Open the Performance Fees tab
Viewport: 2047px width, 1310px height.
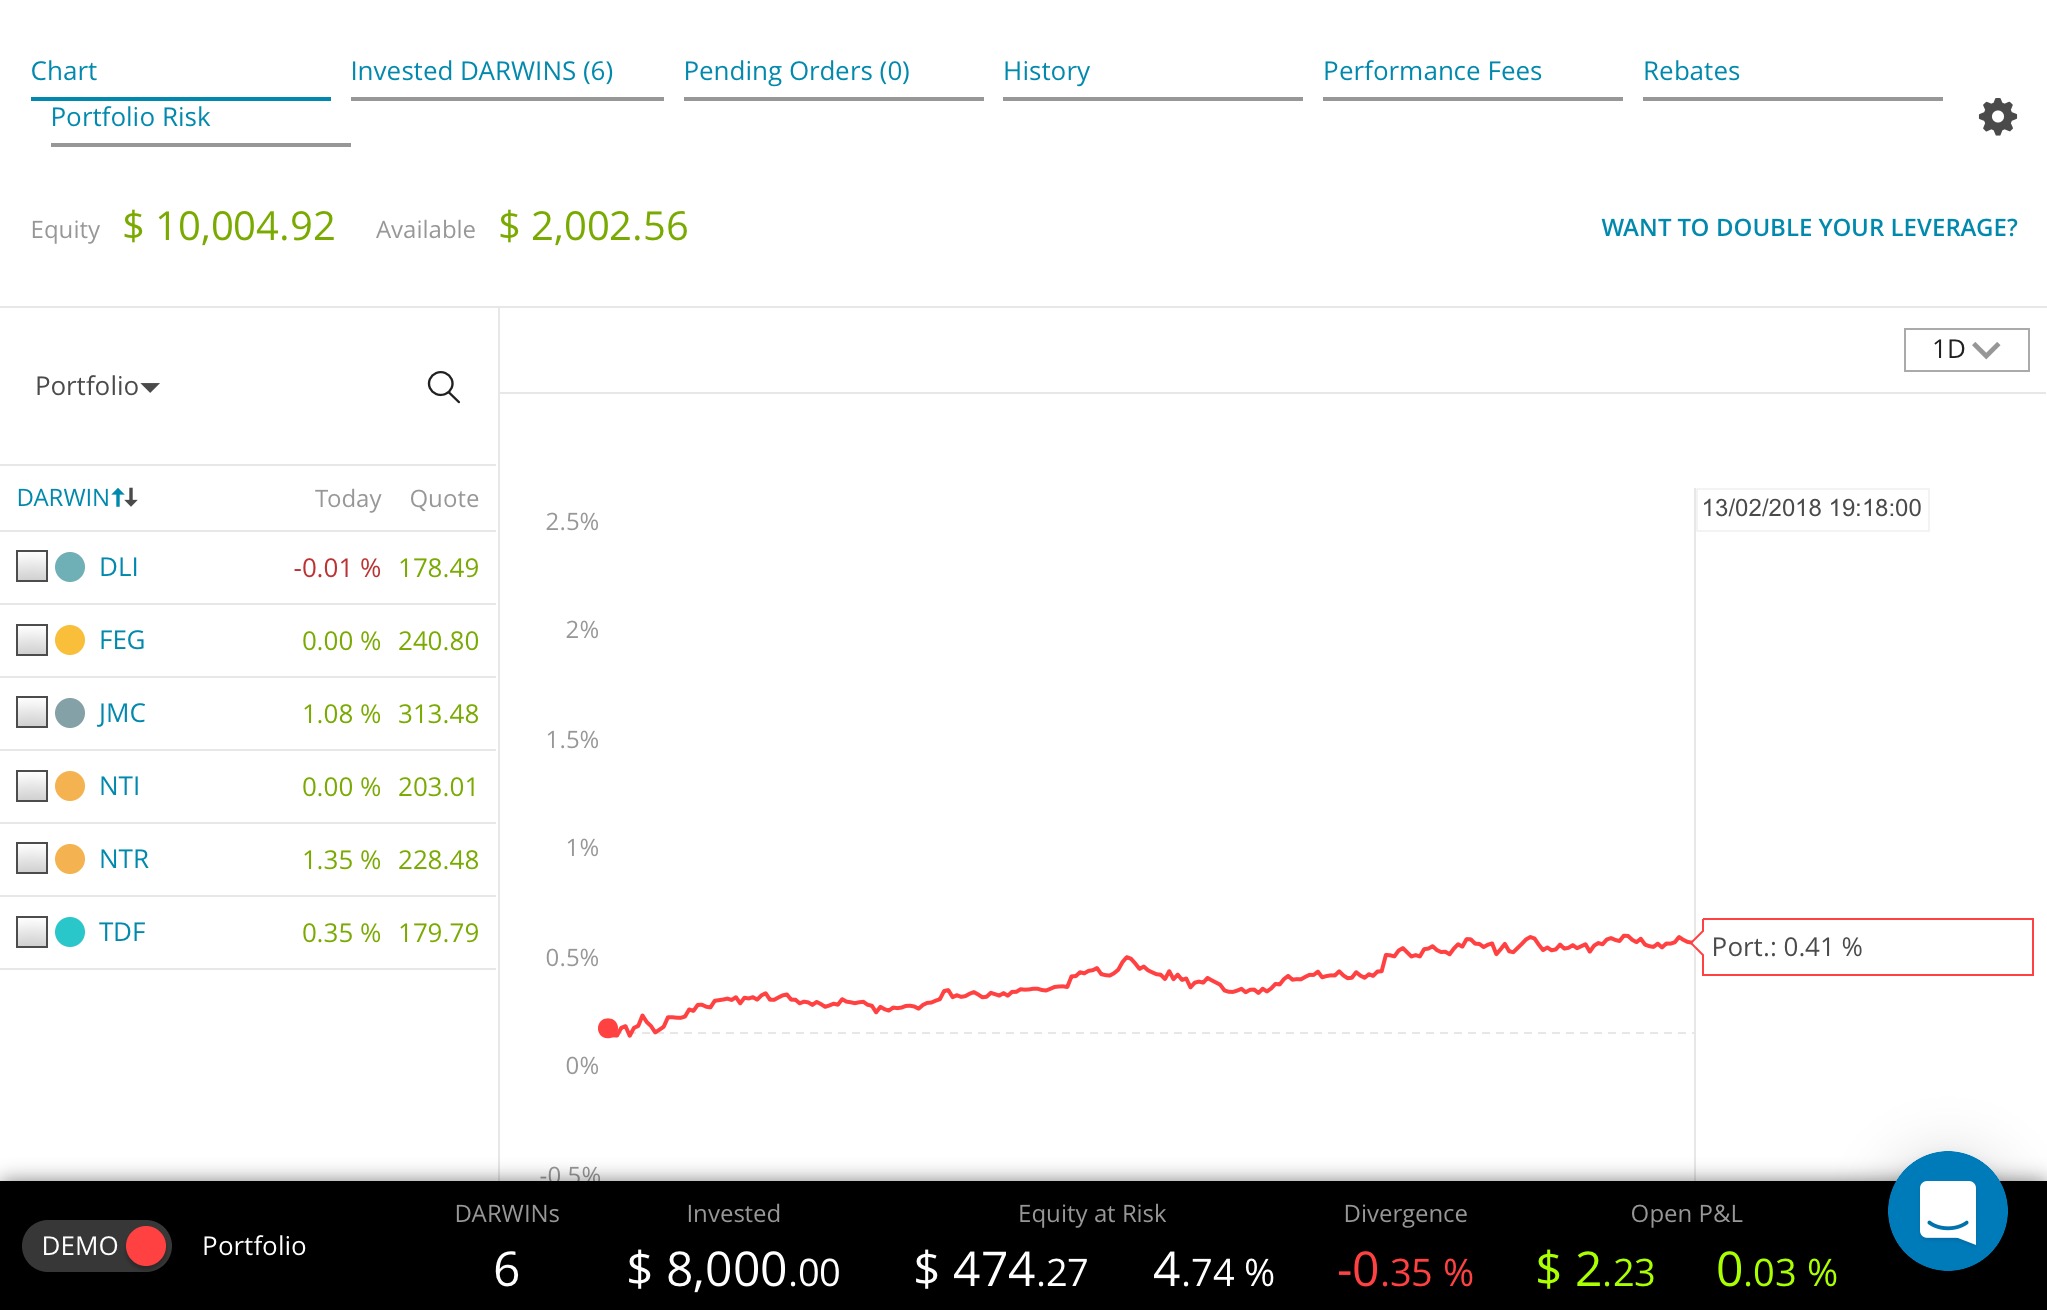(1432, 71)
